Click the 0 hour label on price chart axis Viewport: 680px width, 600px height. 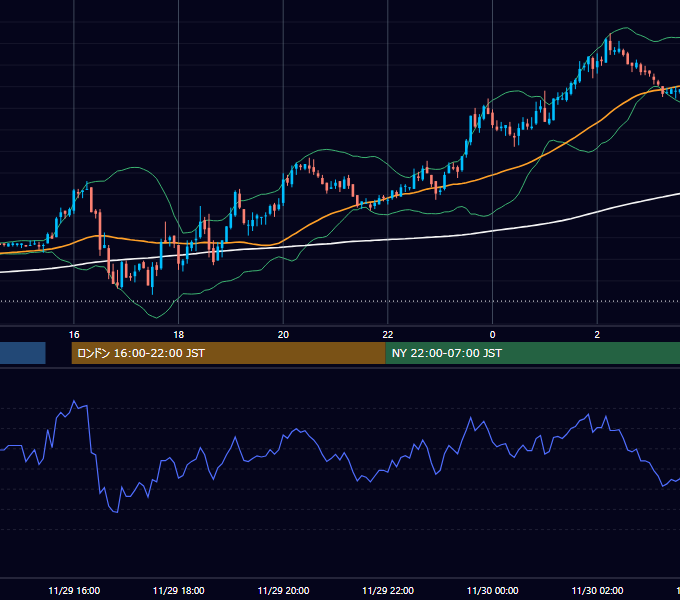[492, 335]
